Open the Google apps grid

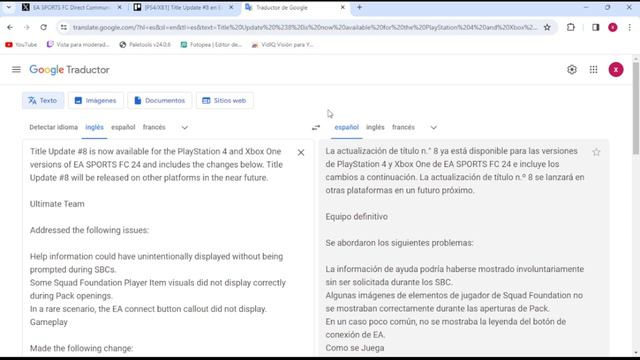click(593, 69)
